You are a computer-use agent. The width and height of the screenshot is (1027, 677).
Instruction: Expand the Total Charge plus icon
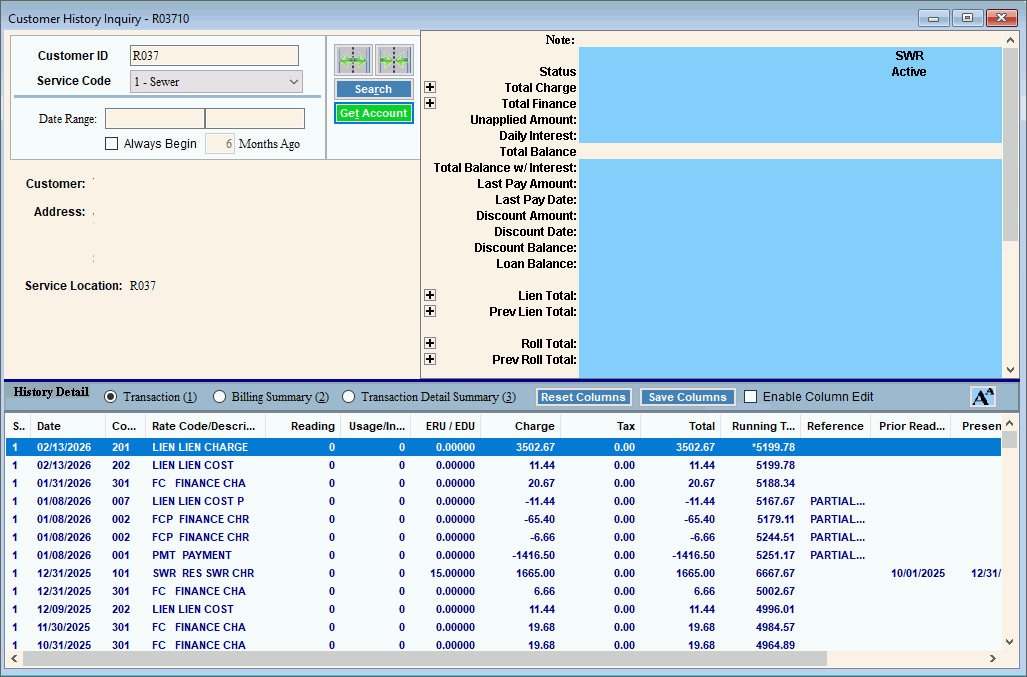tap(430, 88)
